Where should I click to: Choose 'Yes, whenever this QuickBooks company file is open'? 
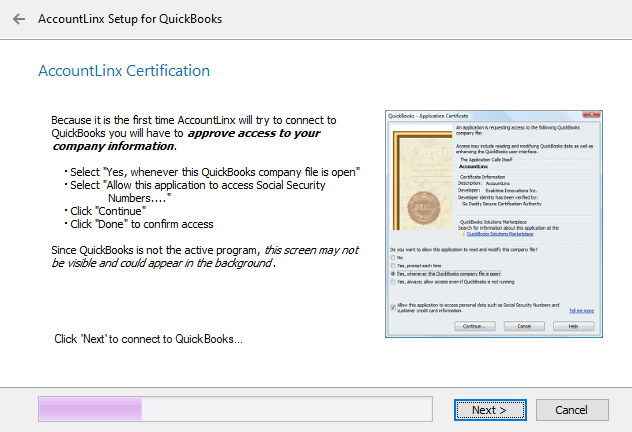coord(393,271)
